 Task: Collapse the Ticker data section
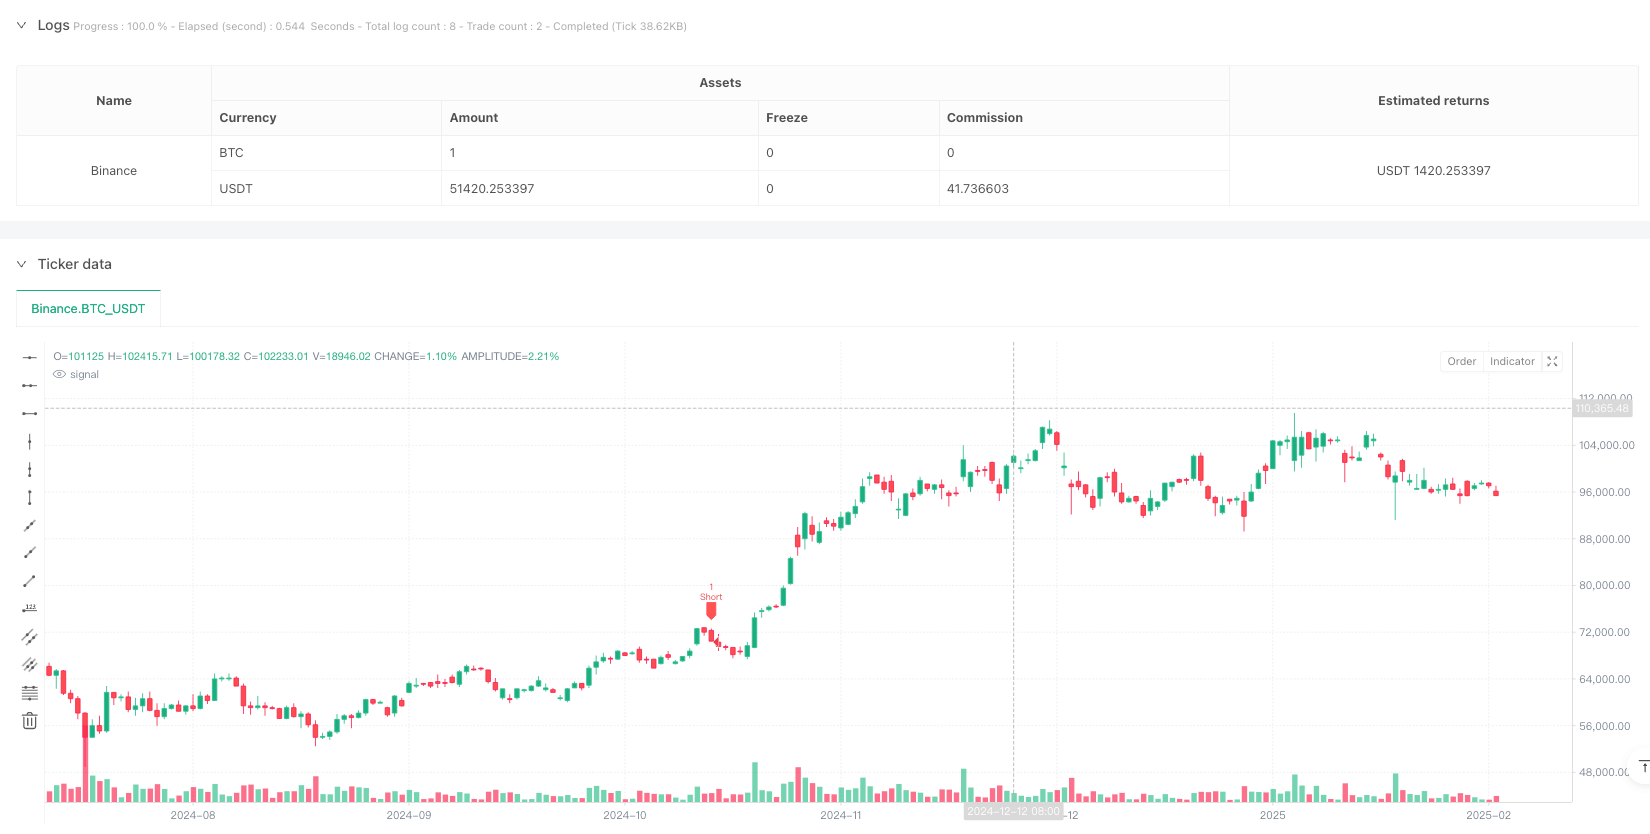pyautogui.click(x=21, y=265)
